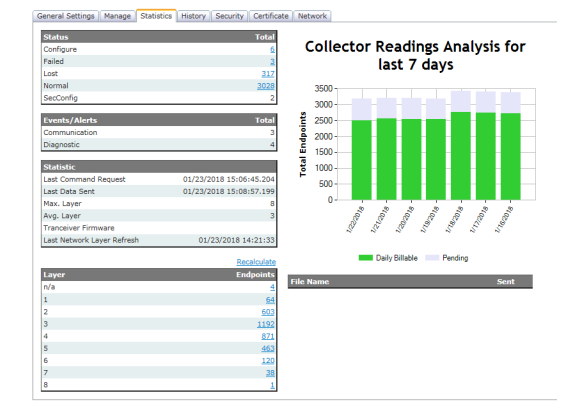Screen dimensions: 588x406
Task: Open layer 7 endpoints link 38
Action: [x=270, y=373]
